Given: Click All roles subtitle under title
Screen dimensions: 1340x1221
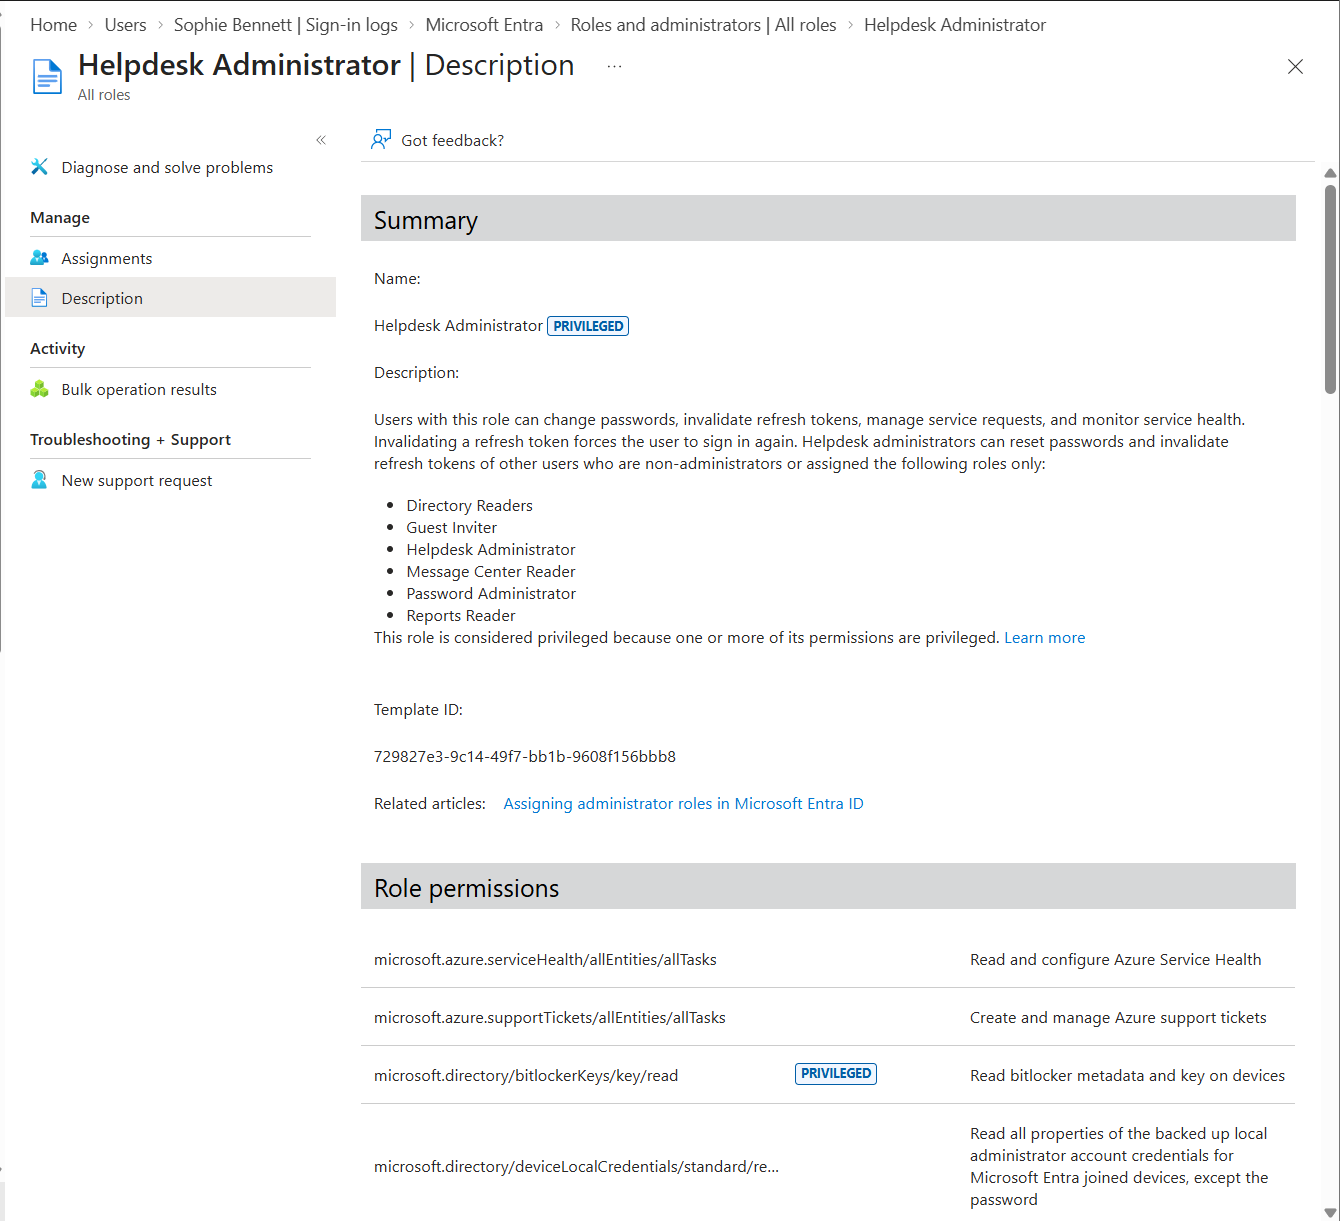Looking at the screenshot, I should click(x=104, y=95).
